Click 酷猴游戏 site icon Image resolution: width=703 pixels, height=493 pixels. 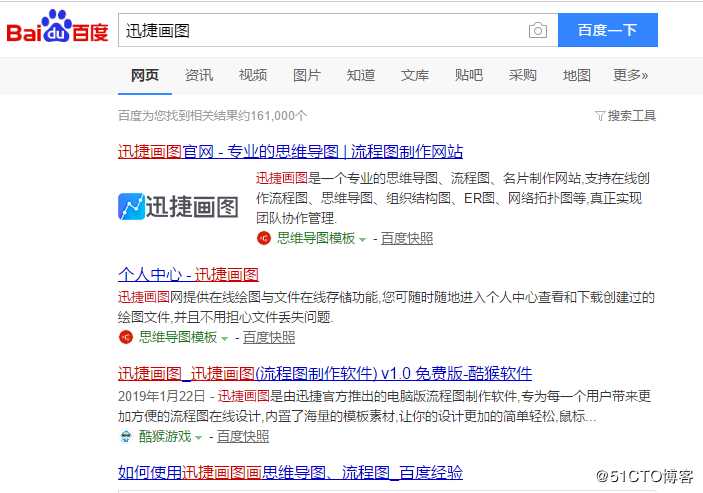[x=126, y=436]
